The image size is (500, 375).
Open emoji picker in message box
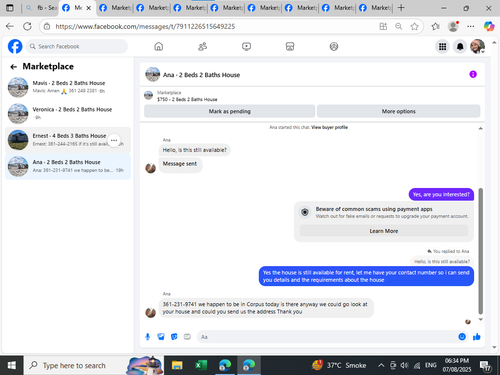462,337
